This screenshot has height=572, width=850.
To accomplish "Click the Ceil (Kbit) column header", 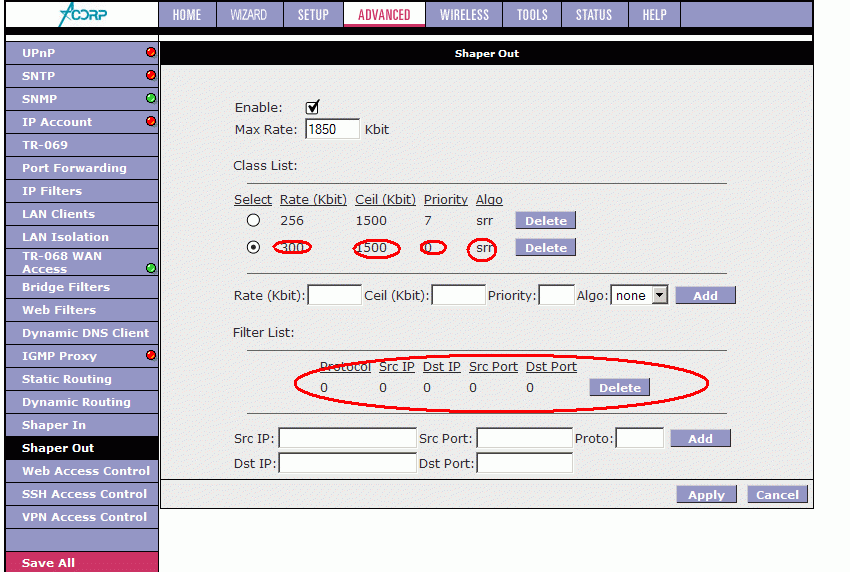I will 385,200.
